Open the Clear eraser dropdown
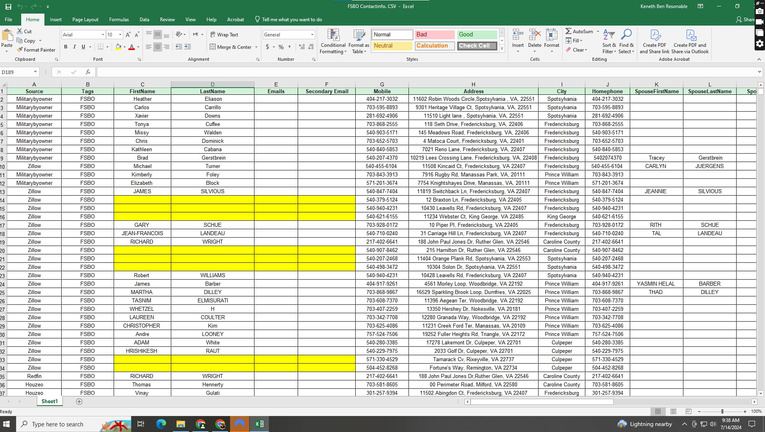Image resolution: width=765 pixels, height=432 pixels. (576, 50)
